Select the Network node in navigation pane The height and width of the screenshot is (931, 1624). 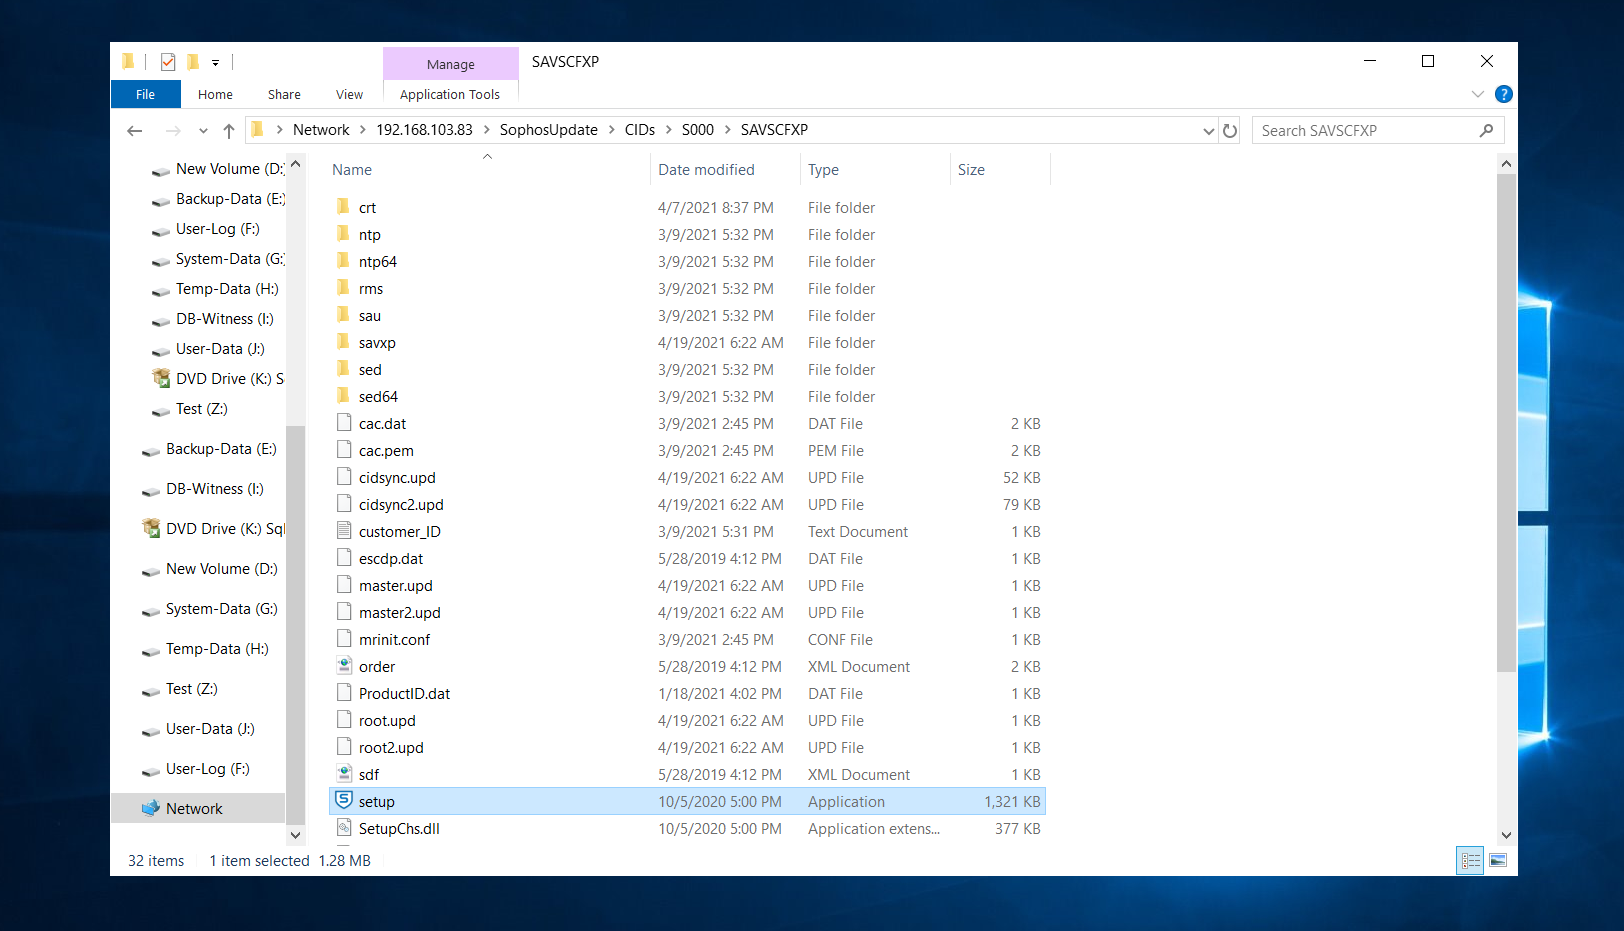[198, 809]
